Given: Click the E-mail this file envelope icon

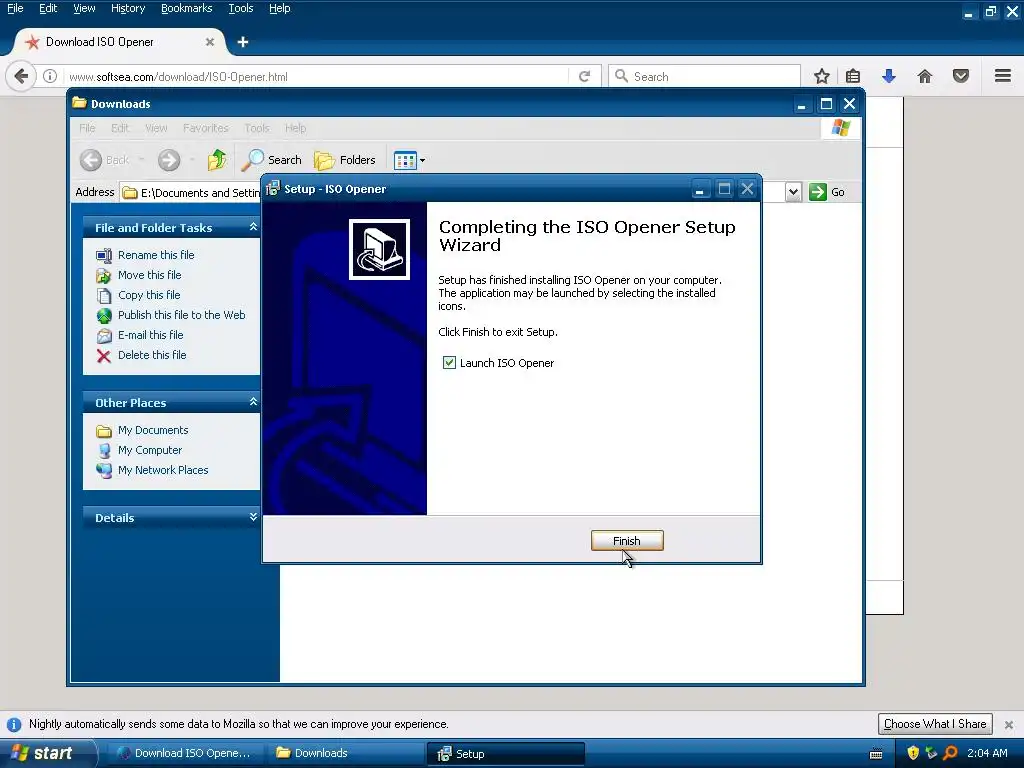Looking at the screenshot, I should click(x=104, y=336).
